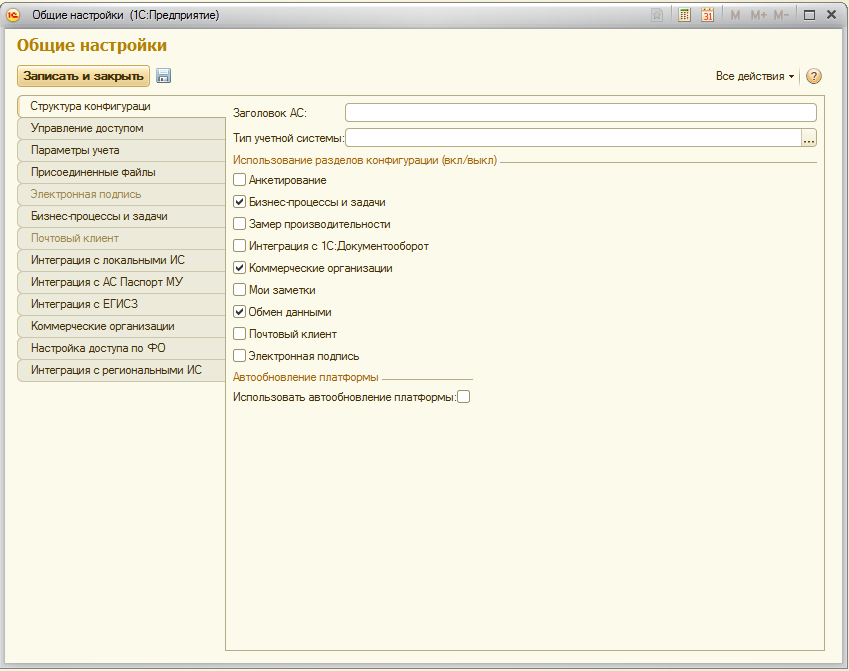The width and height of the screenshot is (849, 671).
Task: Click the M+ memory add button
Action: tap(758, 15)
